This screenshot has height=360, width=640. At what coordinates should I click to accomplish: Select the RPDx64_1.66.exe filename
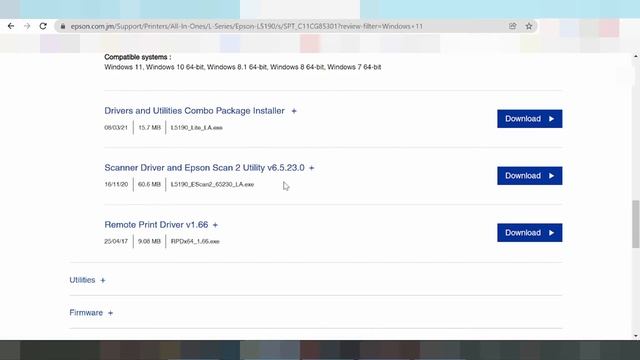coord(195,242)
